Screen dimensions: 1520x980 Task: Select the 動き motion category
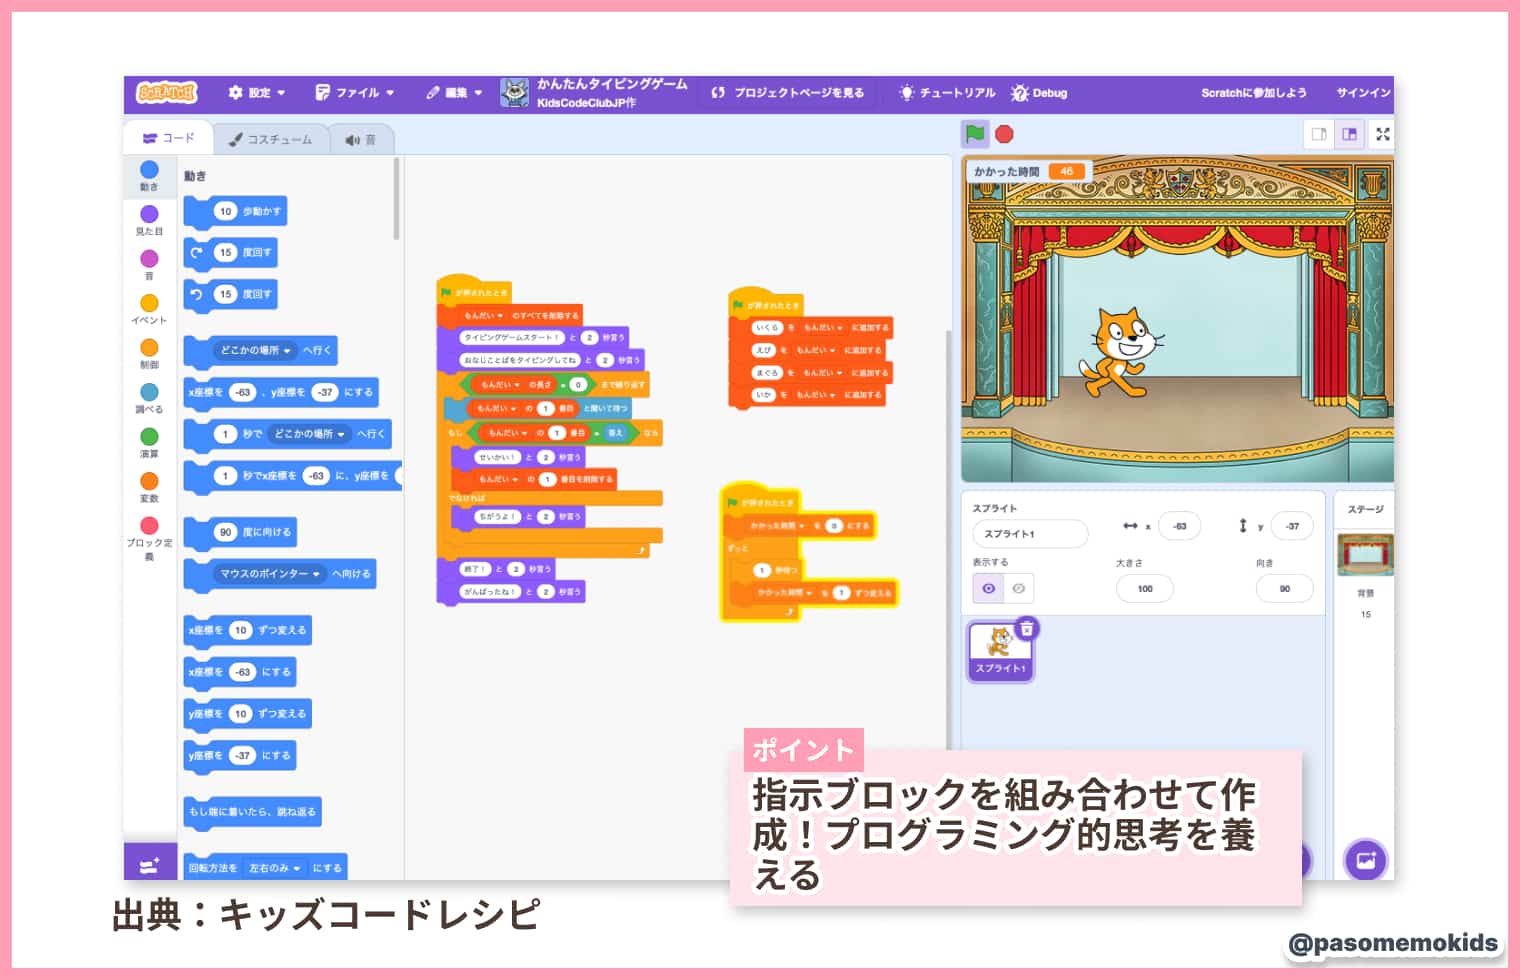coord(149,176)
